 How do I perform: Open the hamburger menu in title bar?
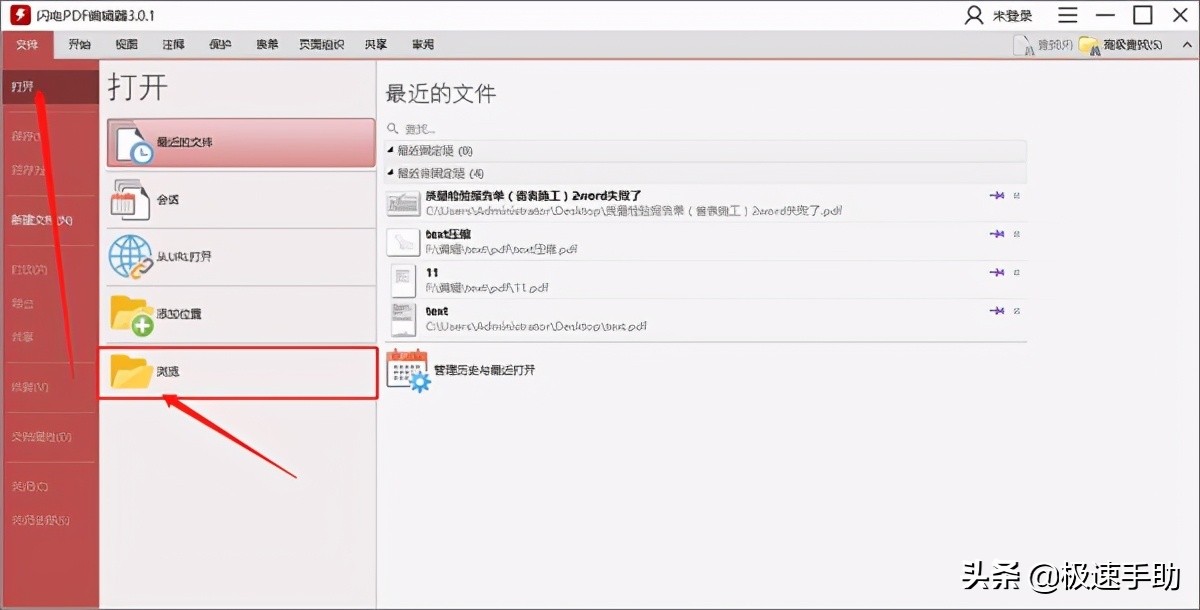click(1068, 15)
